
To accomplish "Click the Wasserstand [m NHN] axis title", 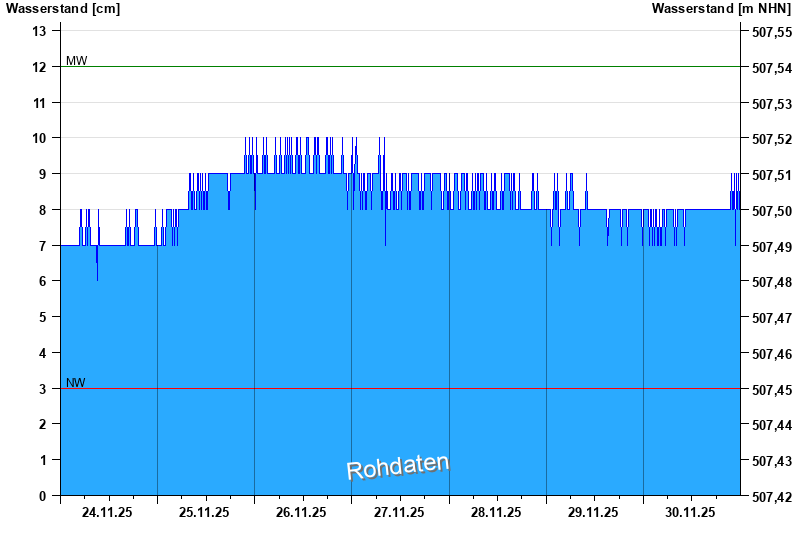I will pyautogui.click(x=721, y=9).
